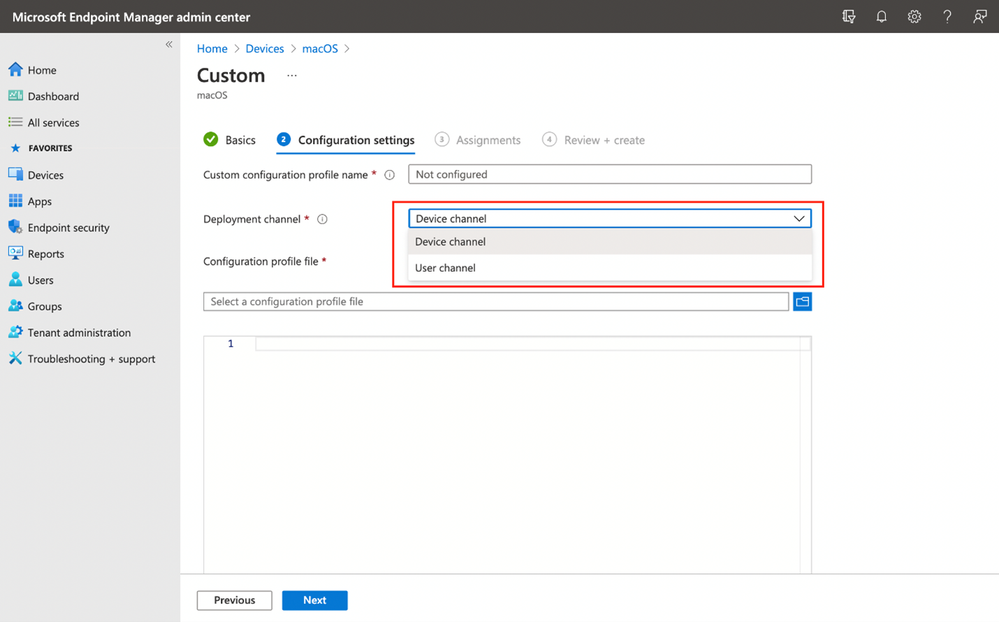Screen dimensions: 999x622
Task: Click the Previous button
Action: click(x=234, y=600)
